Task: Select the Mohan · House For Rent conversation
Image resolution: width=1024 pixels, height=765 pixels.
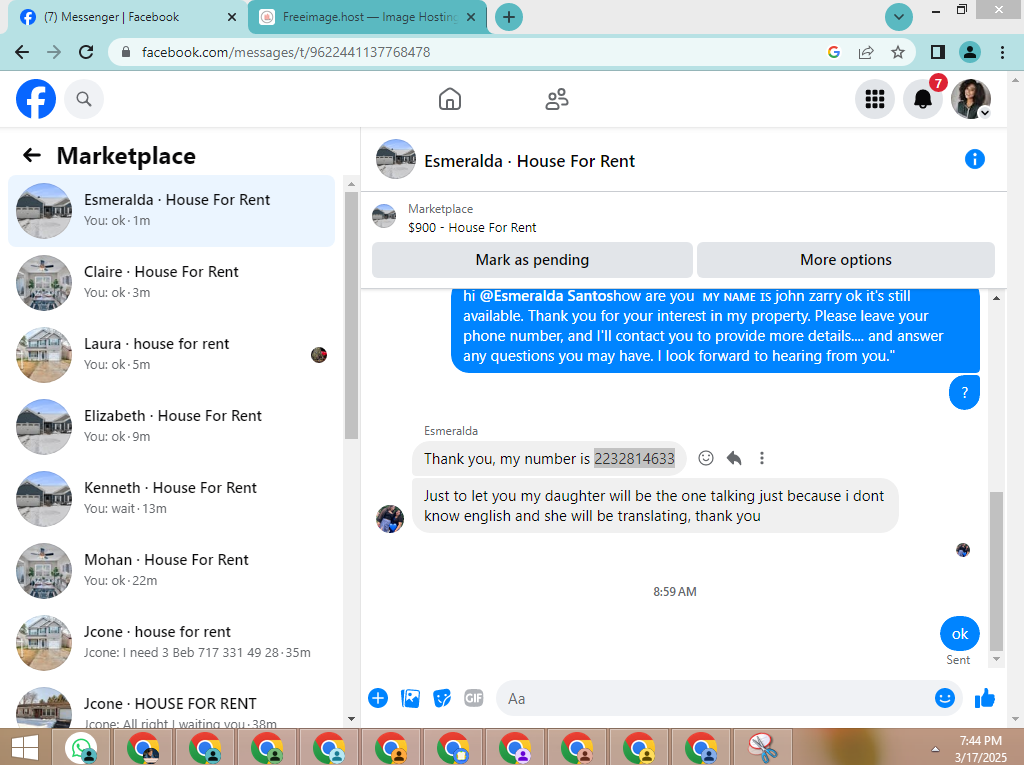Action: [171, 570]
